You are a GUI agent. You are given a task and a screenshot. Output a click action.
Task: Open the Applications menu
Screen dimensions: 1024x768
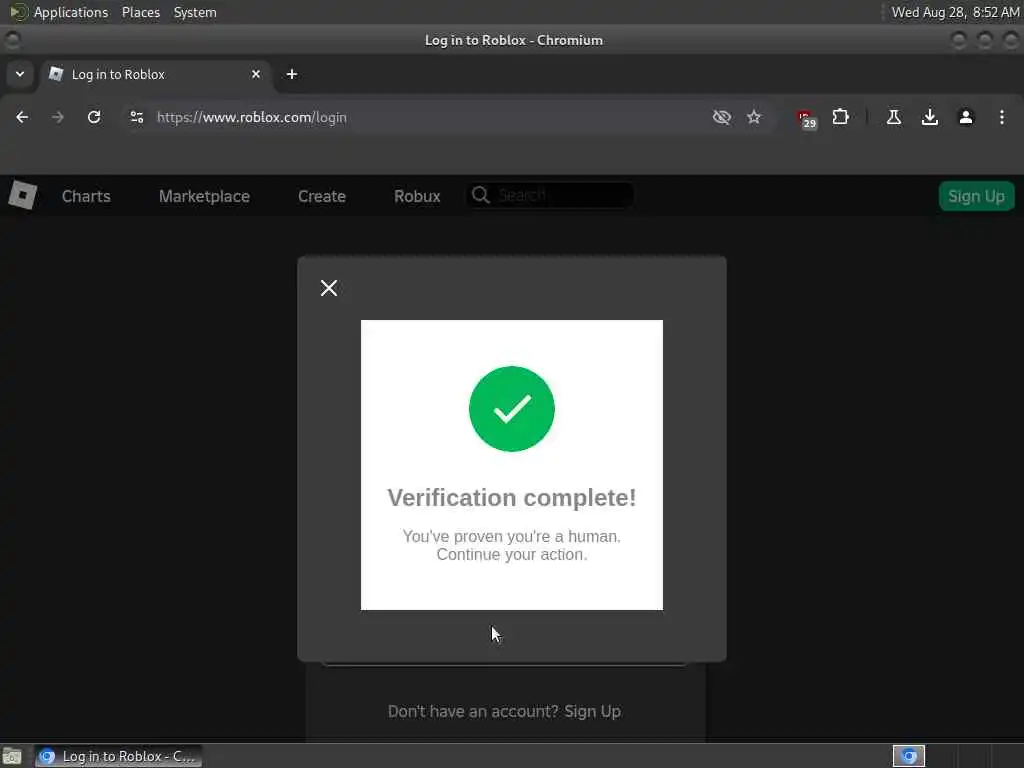point(71,12)
